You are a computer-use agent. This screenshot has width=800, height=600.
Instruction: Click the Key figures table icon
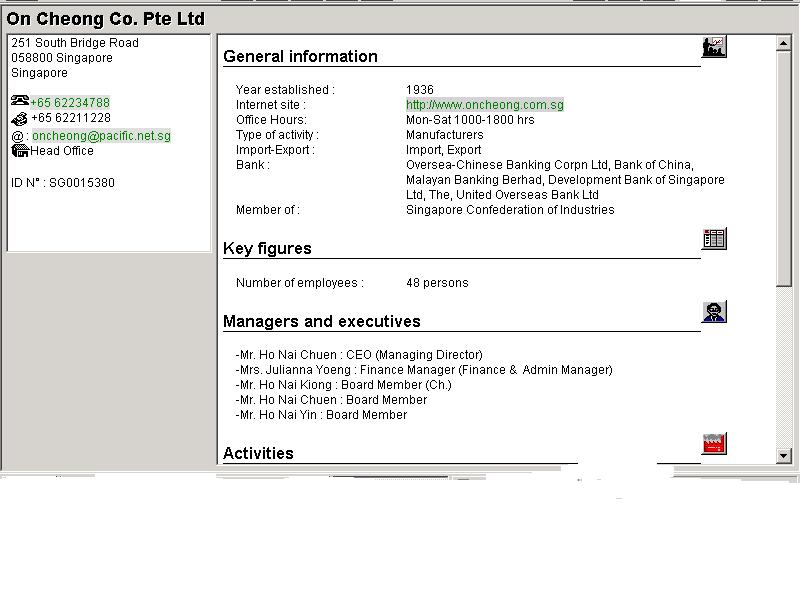coord(714,238)
